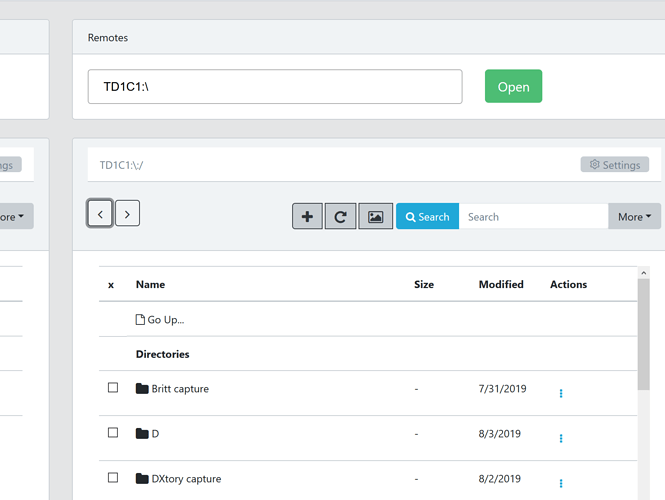Sort by the Size column header
665x500 pixels.
pos(424,284)
